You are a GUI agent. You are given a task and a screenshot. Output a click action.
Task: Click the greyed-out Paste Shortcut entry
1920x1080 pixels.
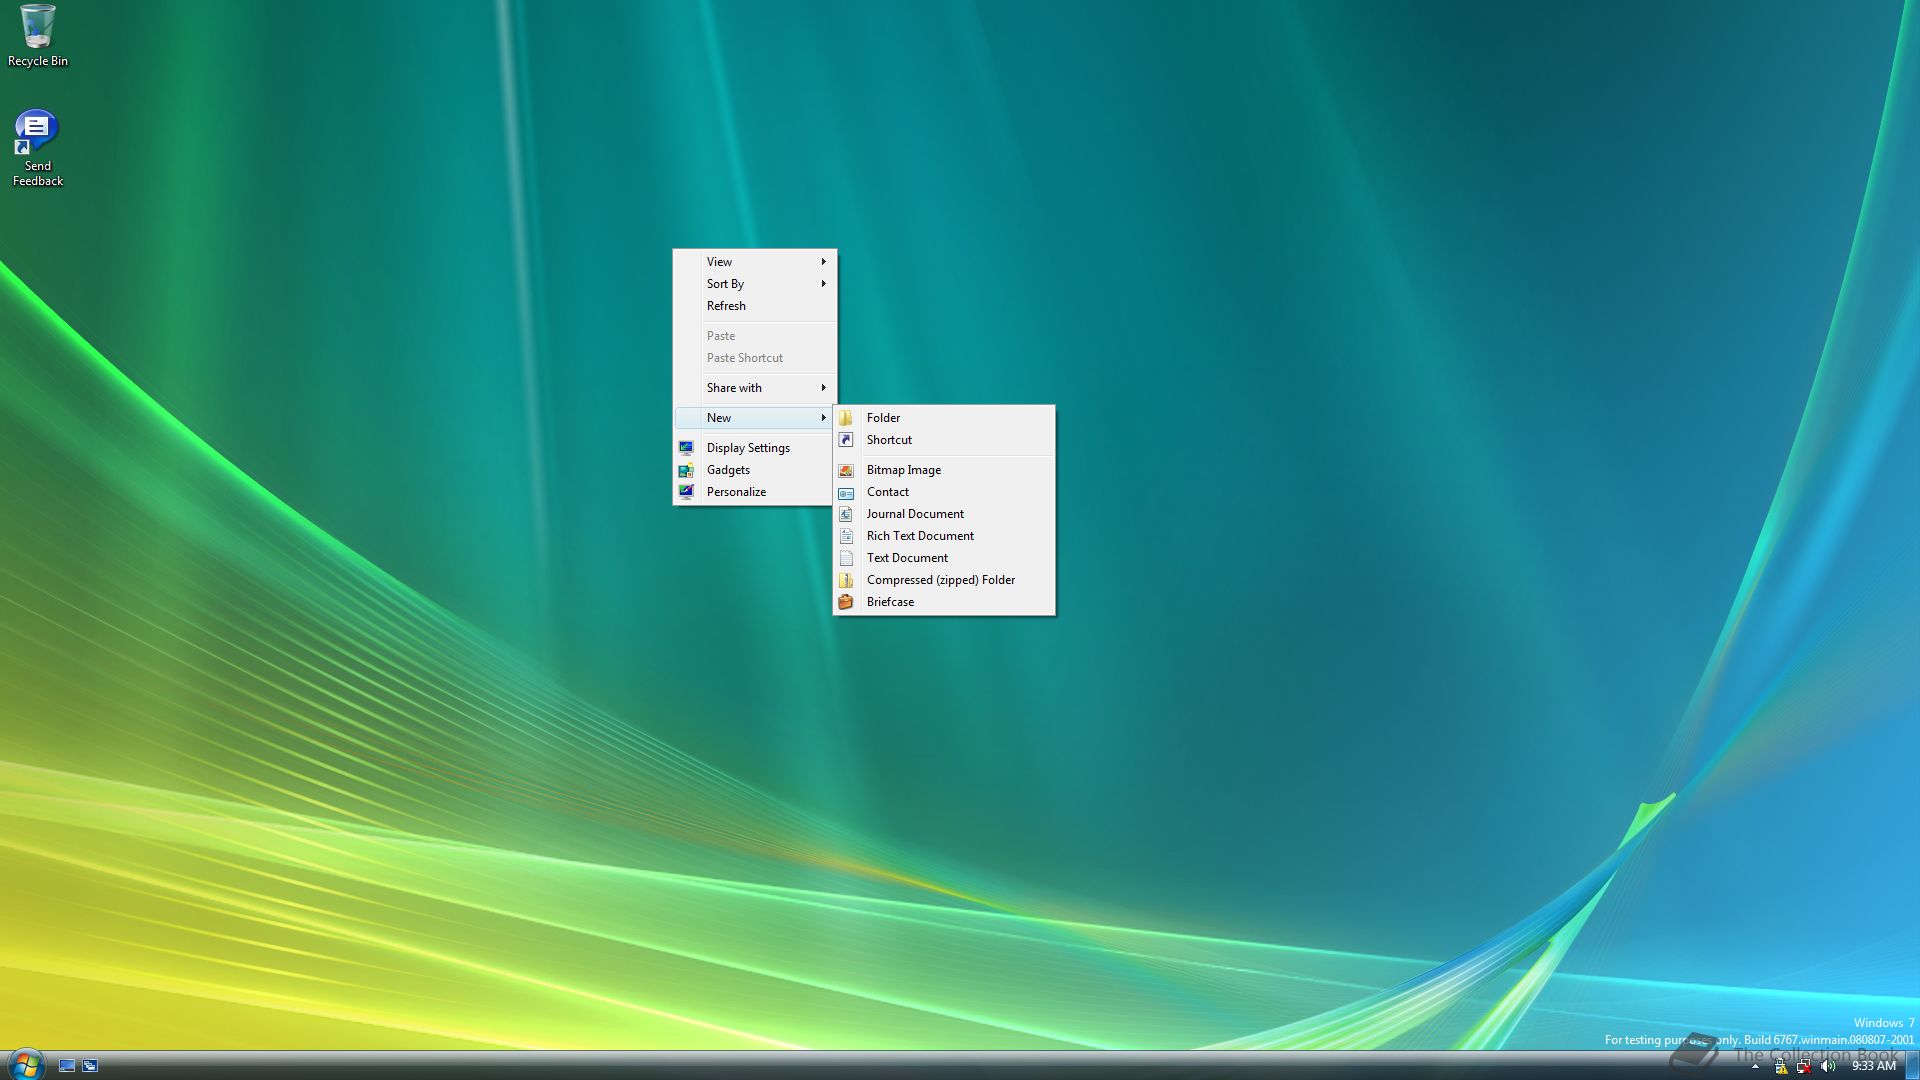click(755, 358)
